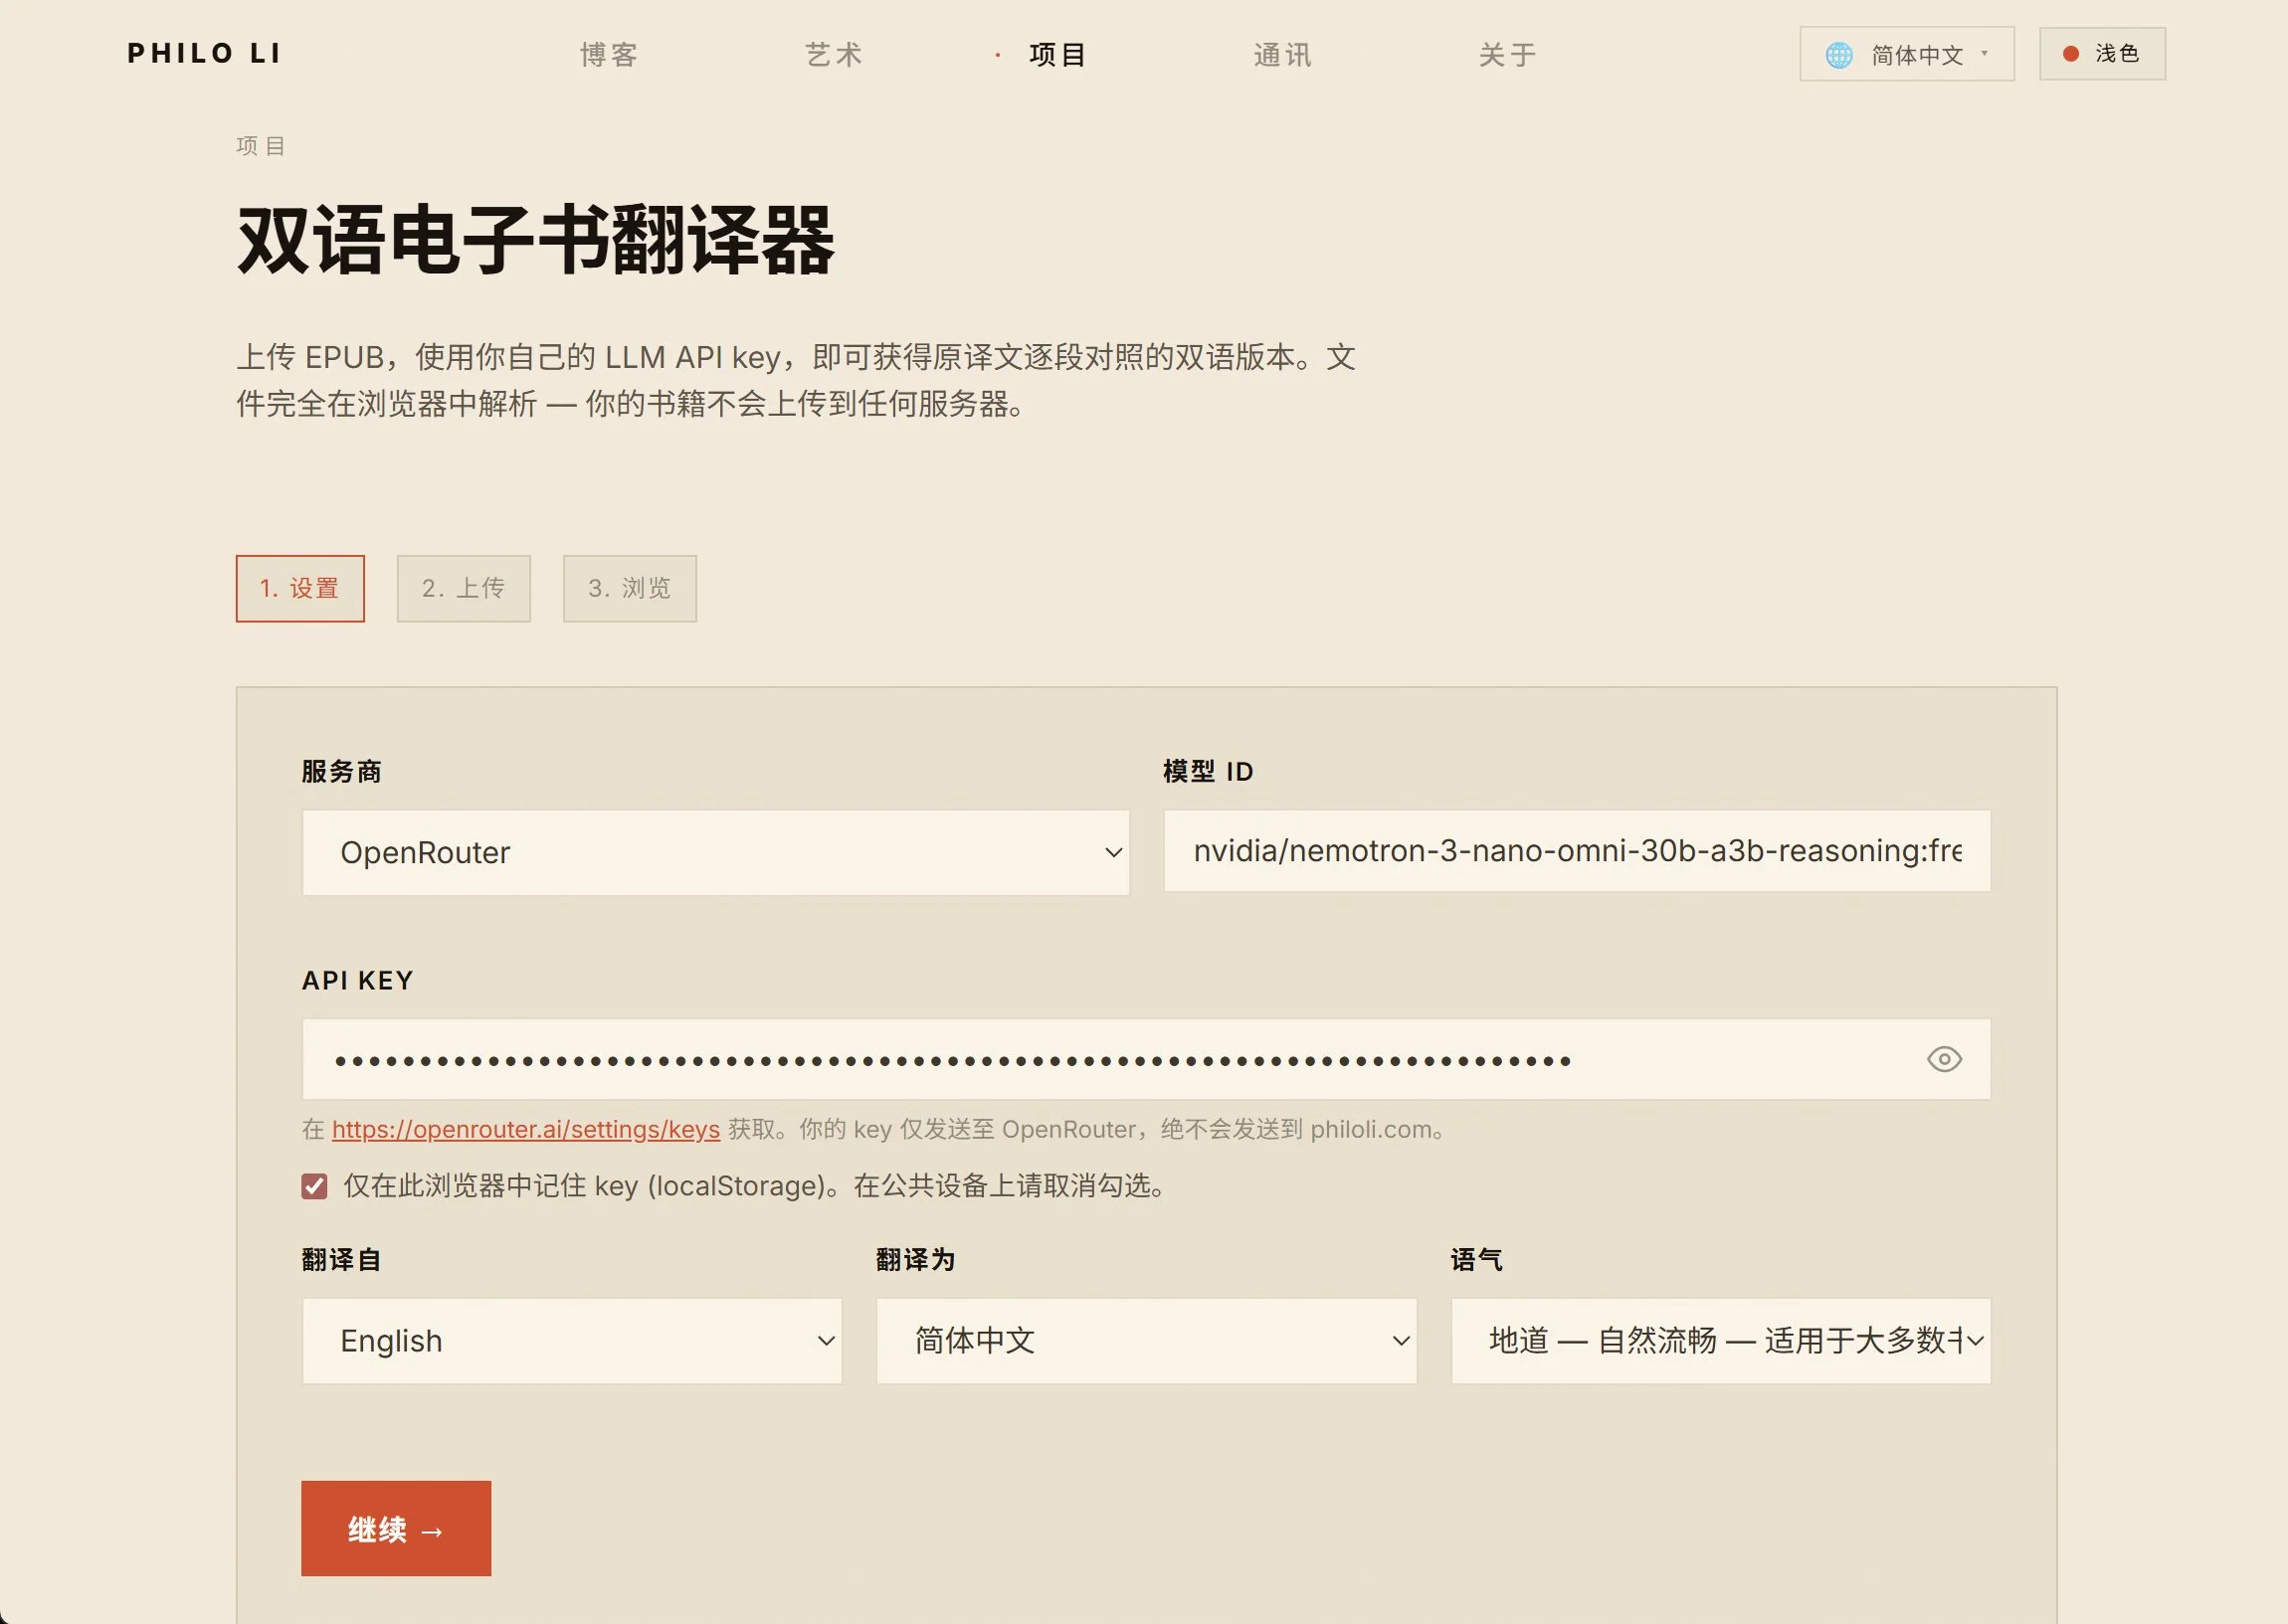Click the 模型 ID label
2288x1624 pixels.
click(x=1208, y=771)
